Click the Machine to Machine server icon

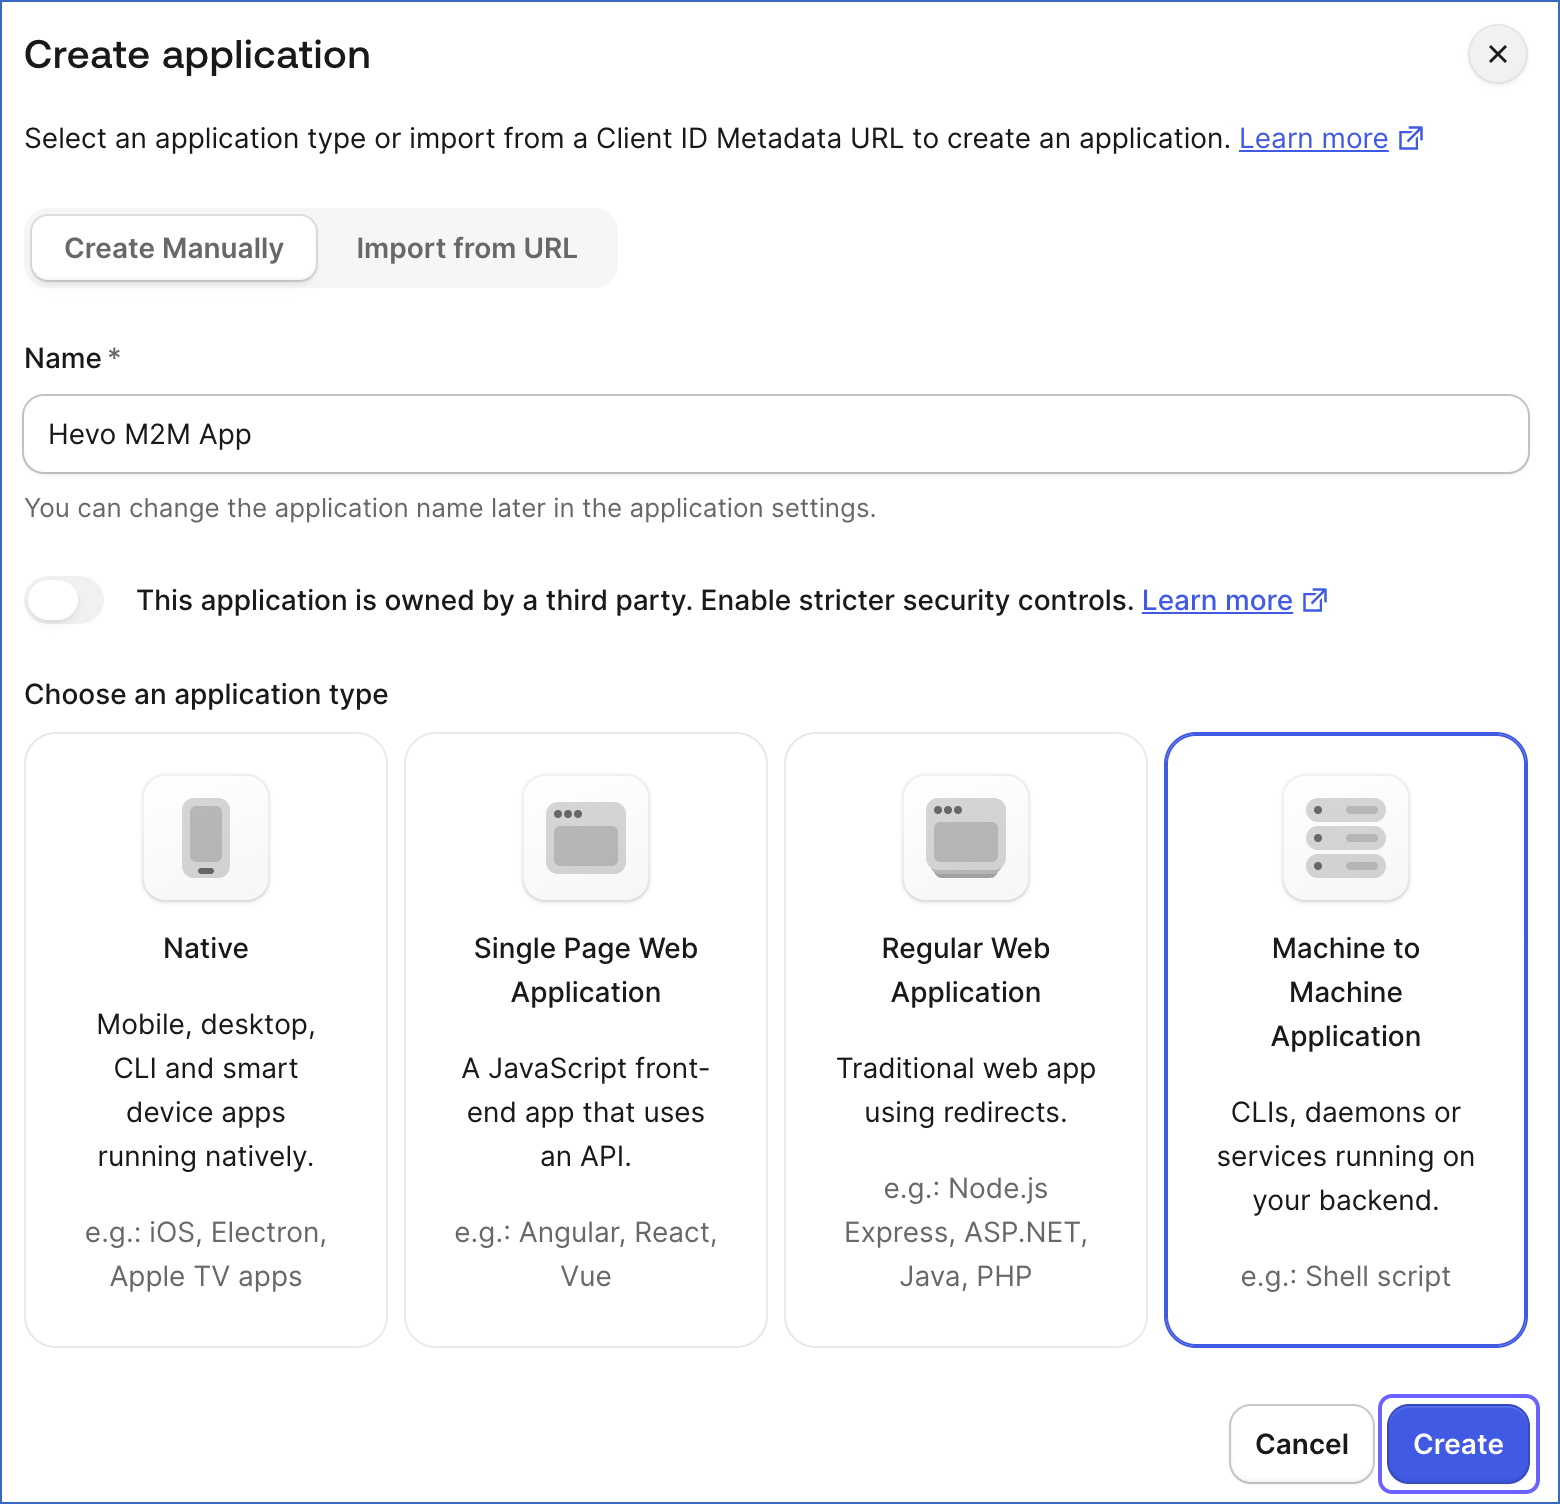1346,838
